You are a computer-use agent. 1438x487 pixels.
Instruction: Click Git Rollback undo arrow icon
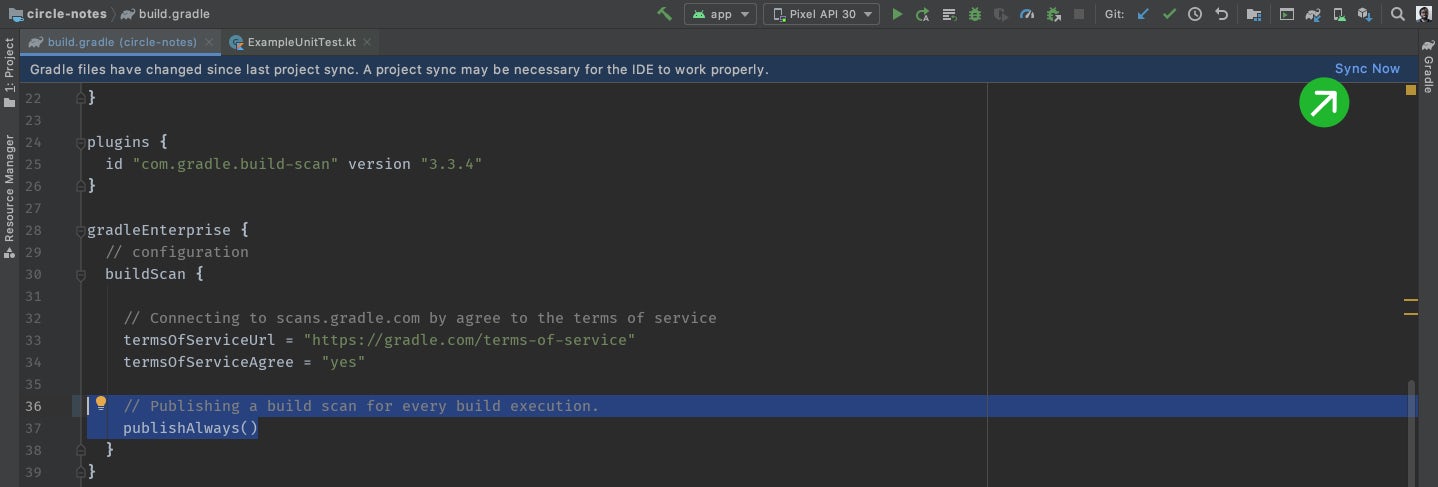[1221, 14]
